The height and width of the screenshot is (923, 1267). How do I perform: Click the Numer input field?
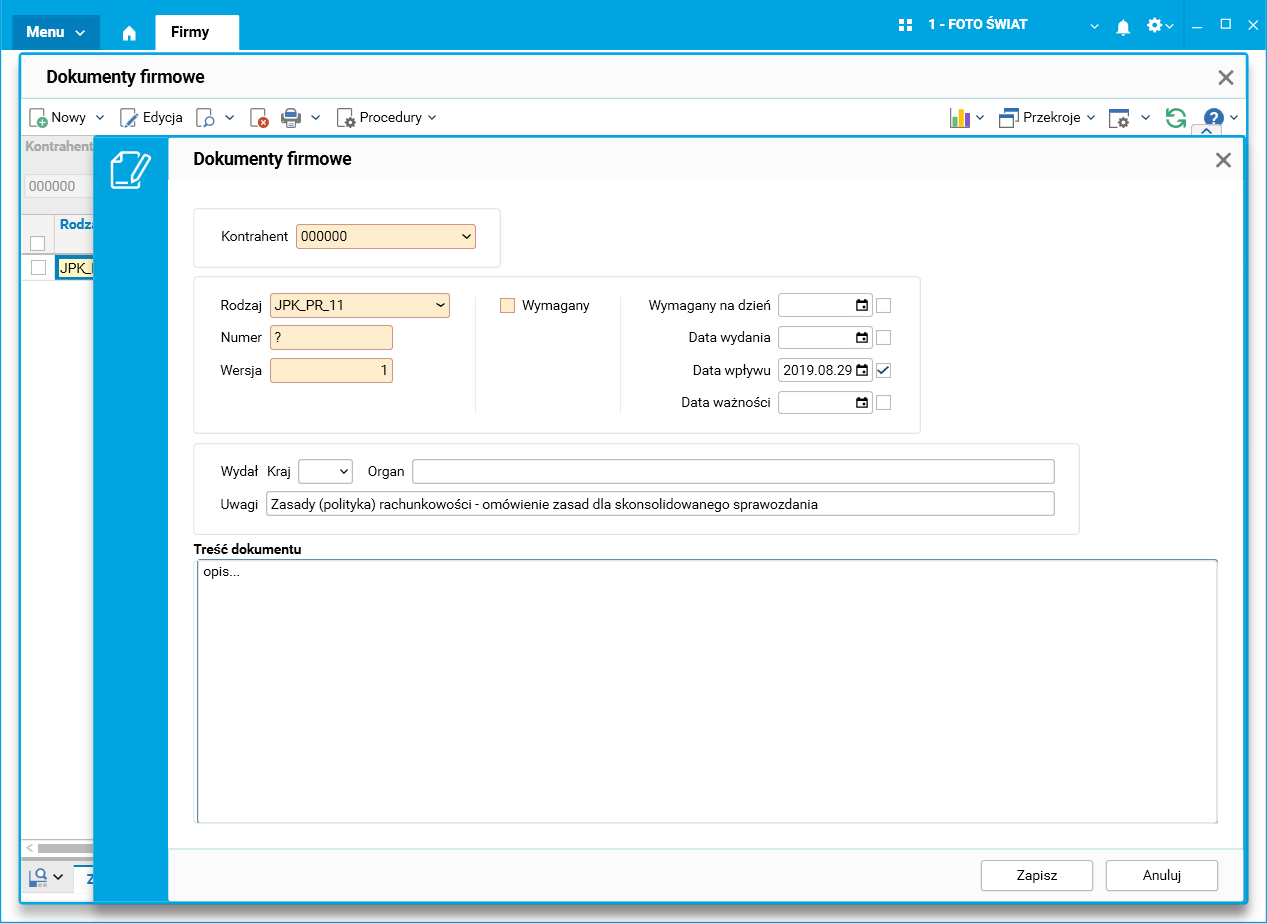(331, 338)
